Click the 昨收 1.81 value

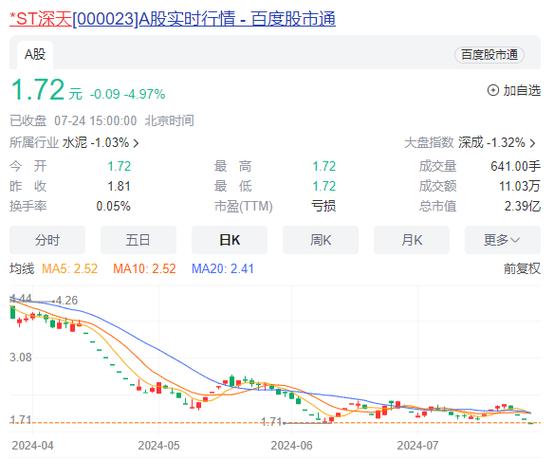tap(119, 186)
